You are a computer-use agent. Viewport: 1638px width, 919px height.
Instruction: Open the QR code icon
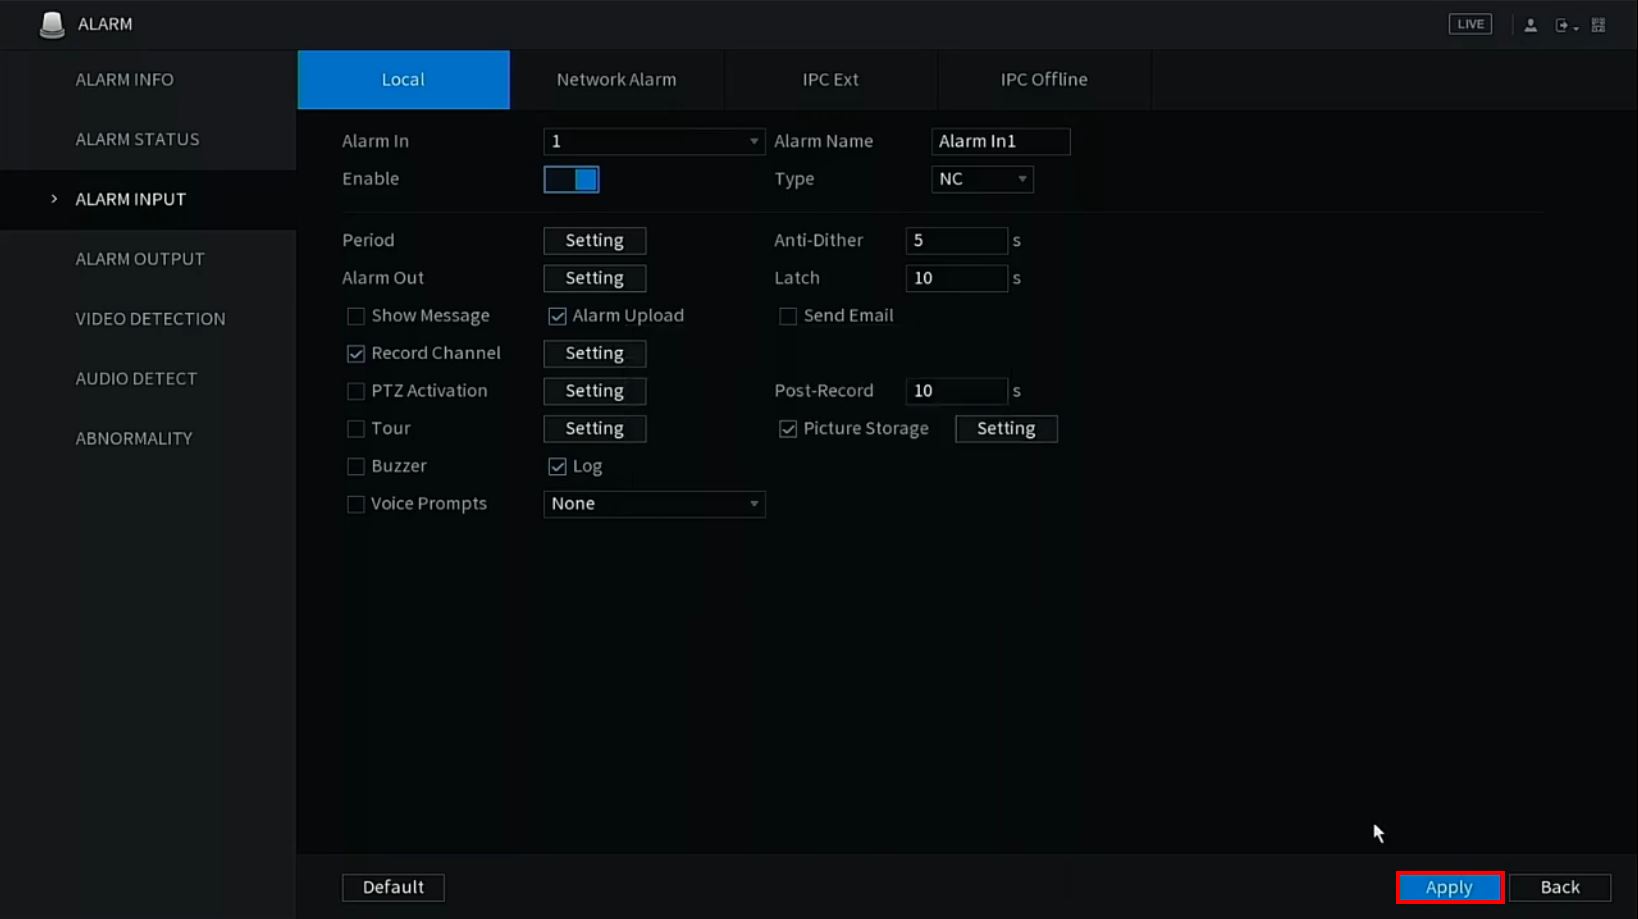click(1599, 25)
